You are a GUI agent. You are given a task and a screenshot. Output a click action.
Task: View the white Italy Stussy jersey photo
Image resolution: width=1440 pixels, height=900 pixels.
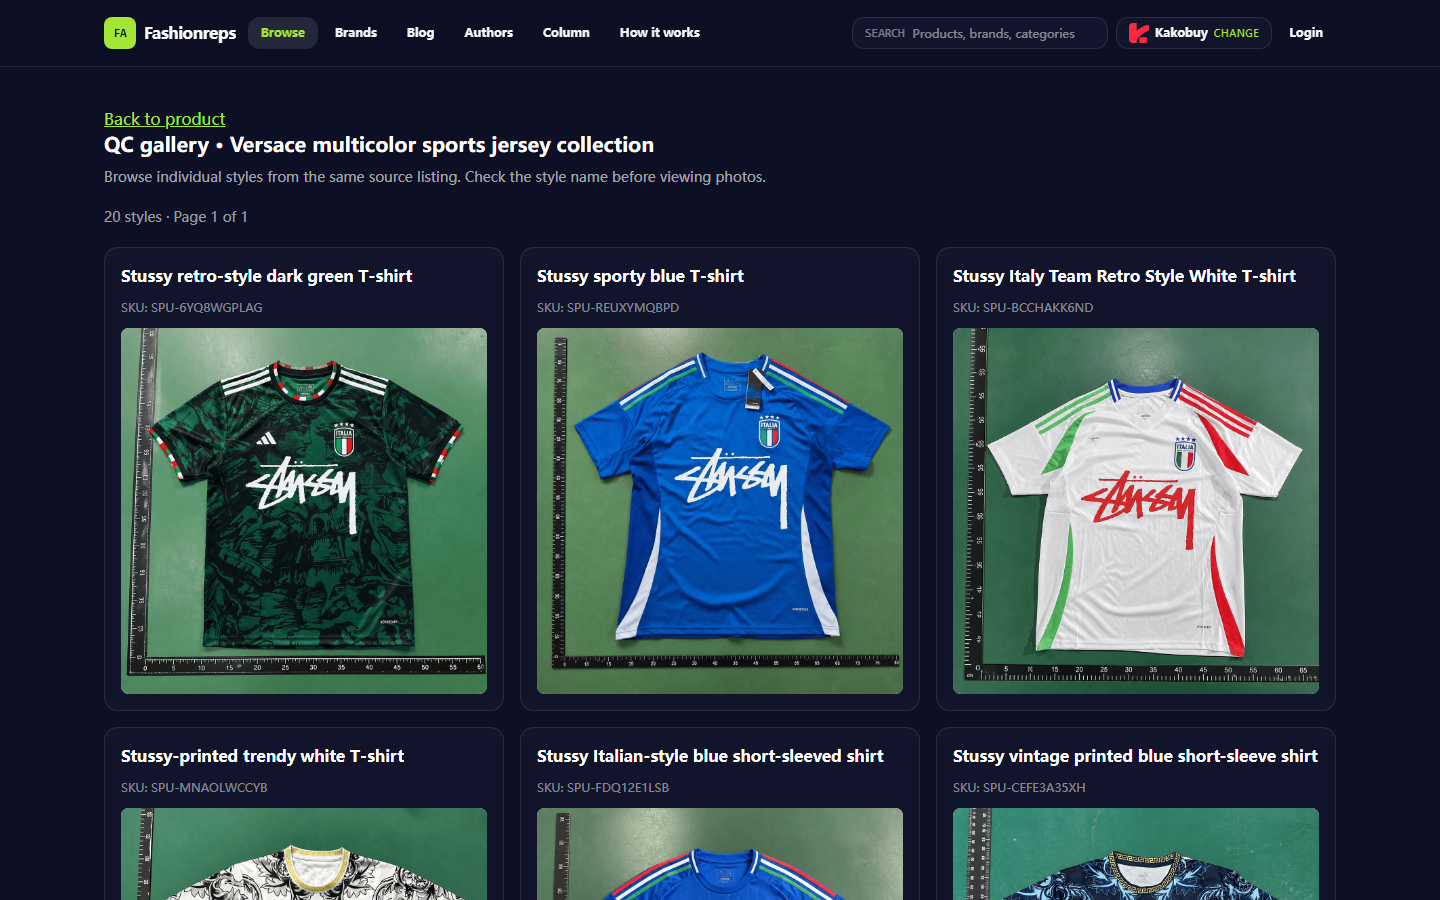point(1136,511)
